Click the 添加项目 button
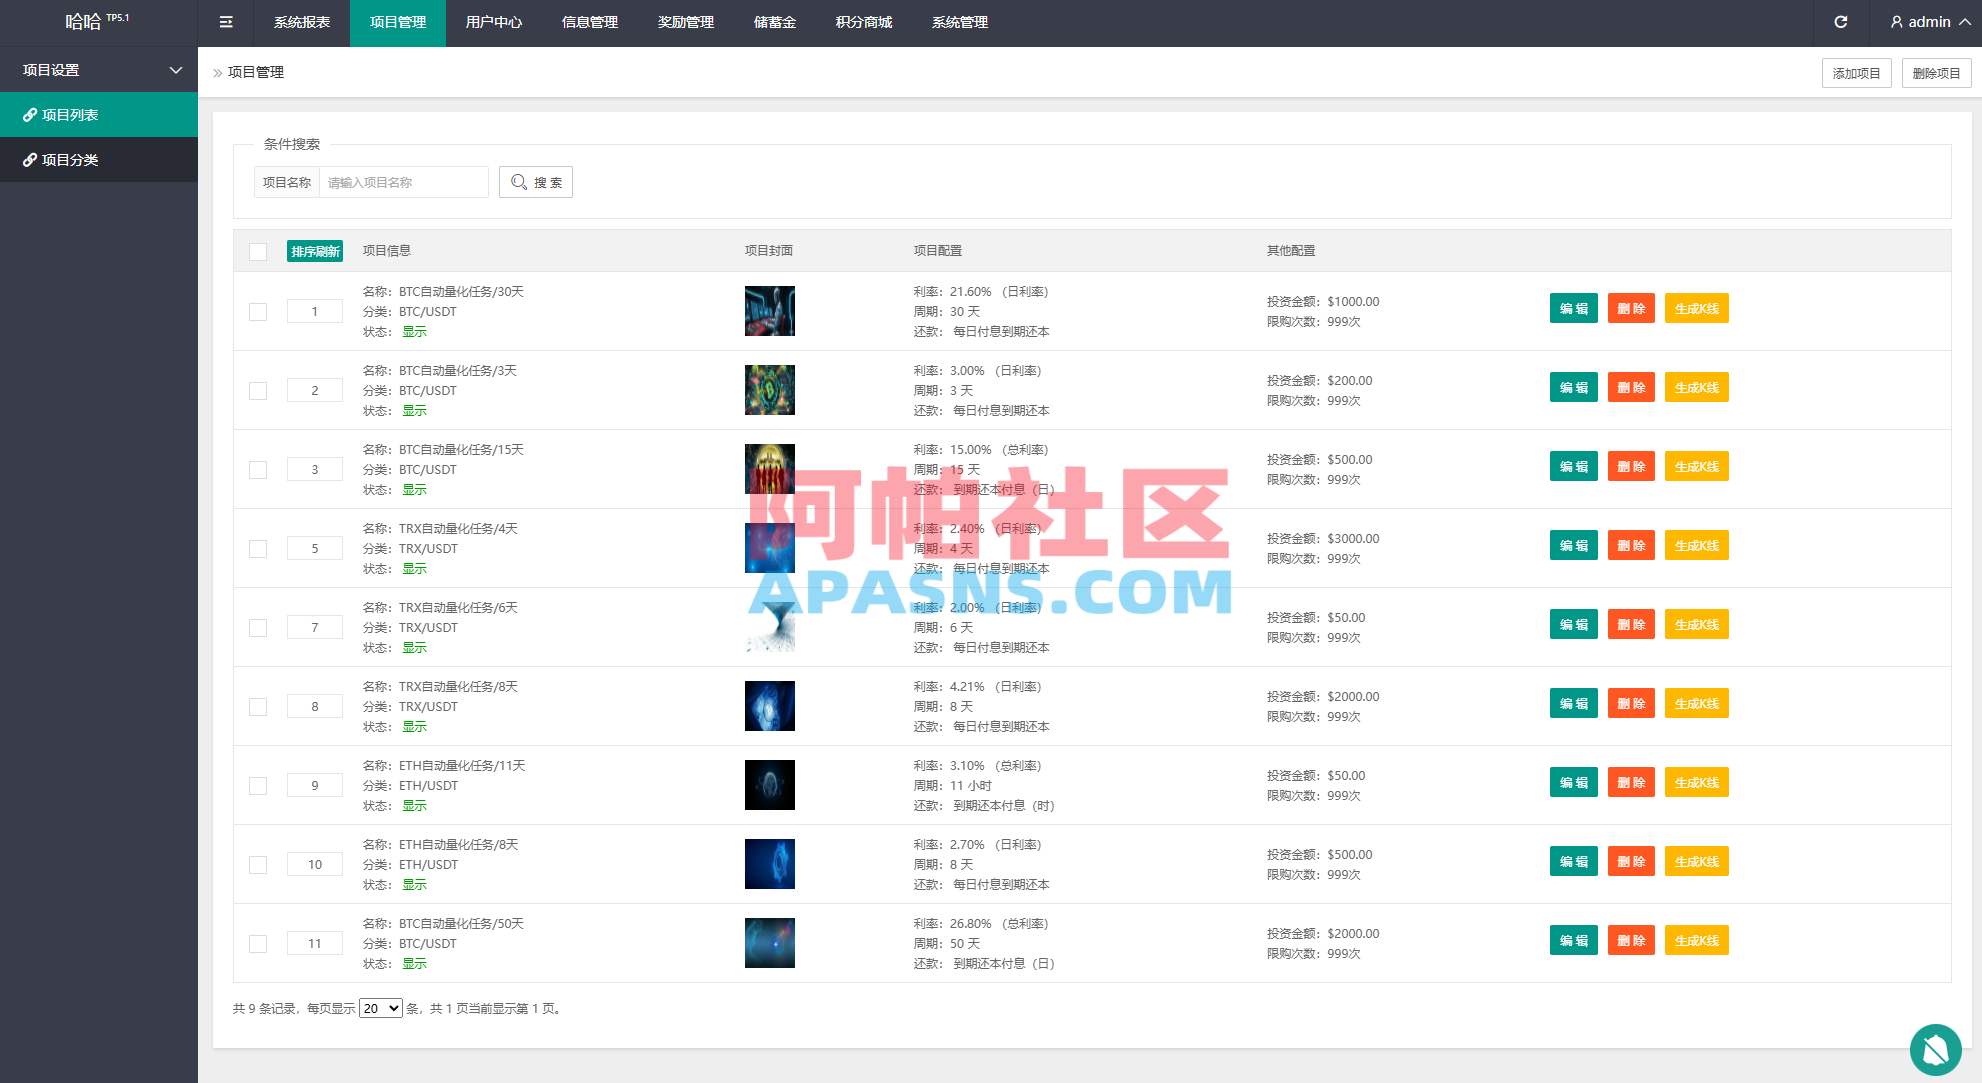The height and width of the screenshot is (1083, 1982). tap(1856, 72)
